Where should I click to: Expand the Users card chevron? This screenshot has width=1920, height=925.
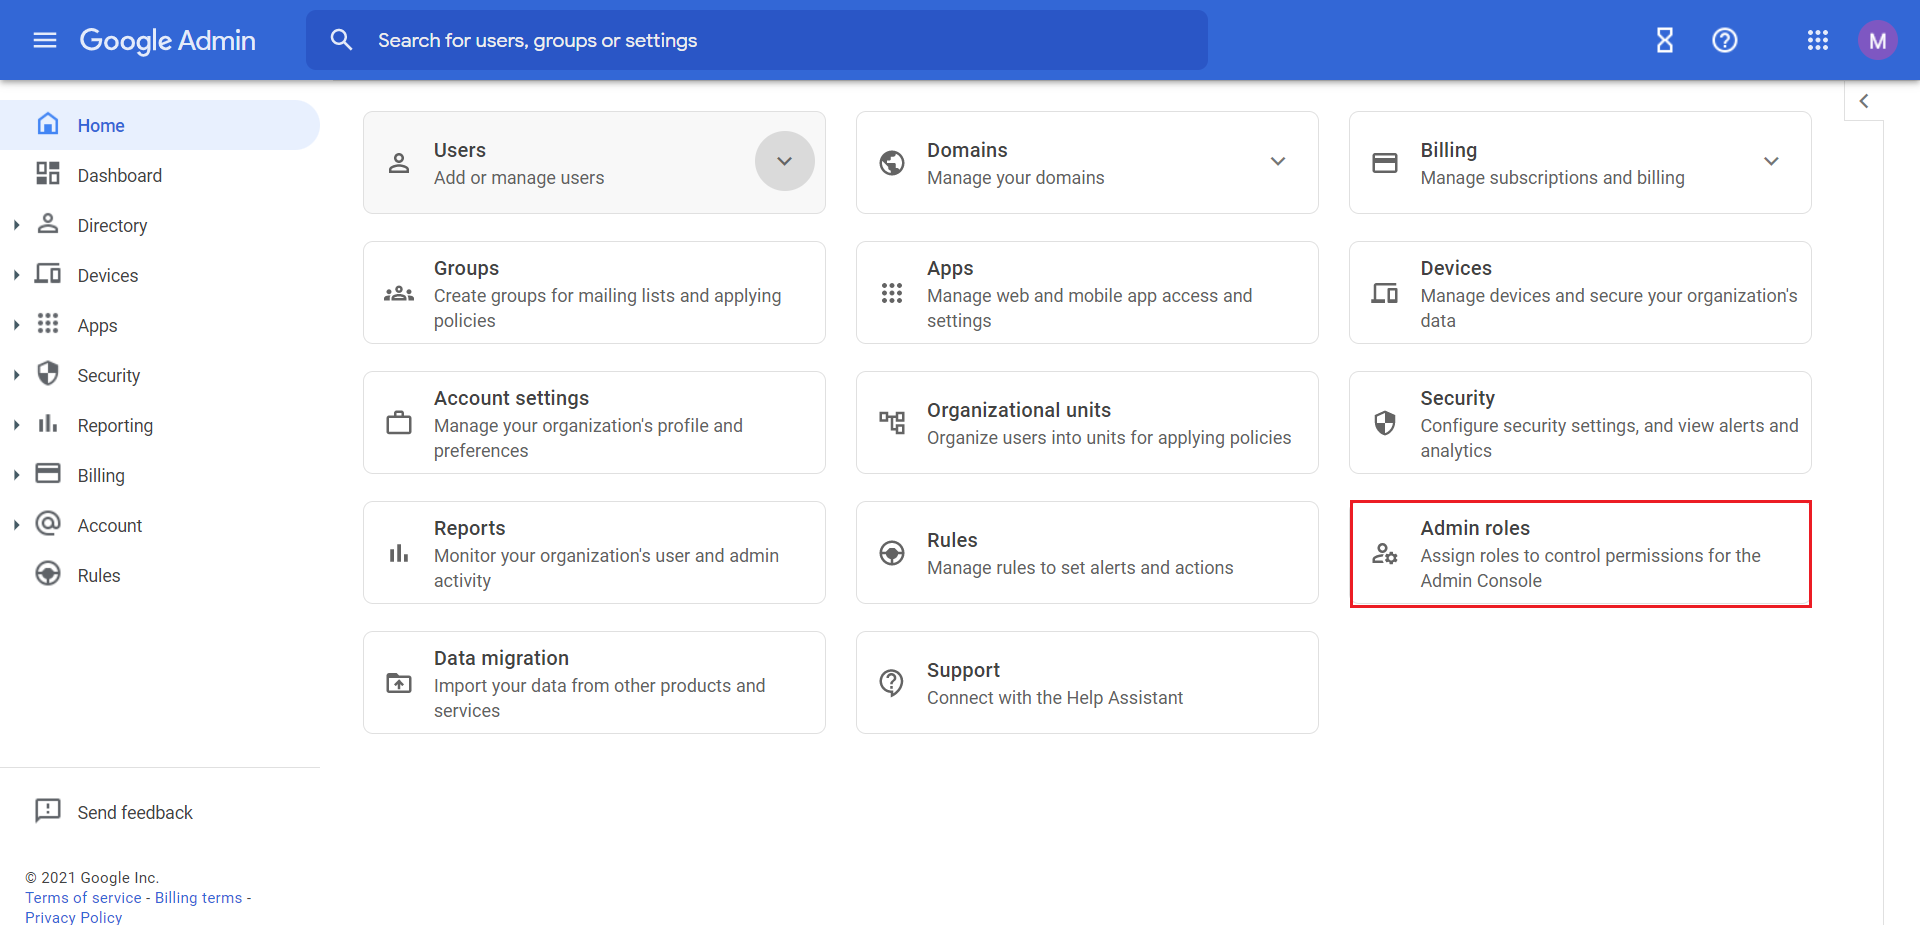coord(785,161)
